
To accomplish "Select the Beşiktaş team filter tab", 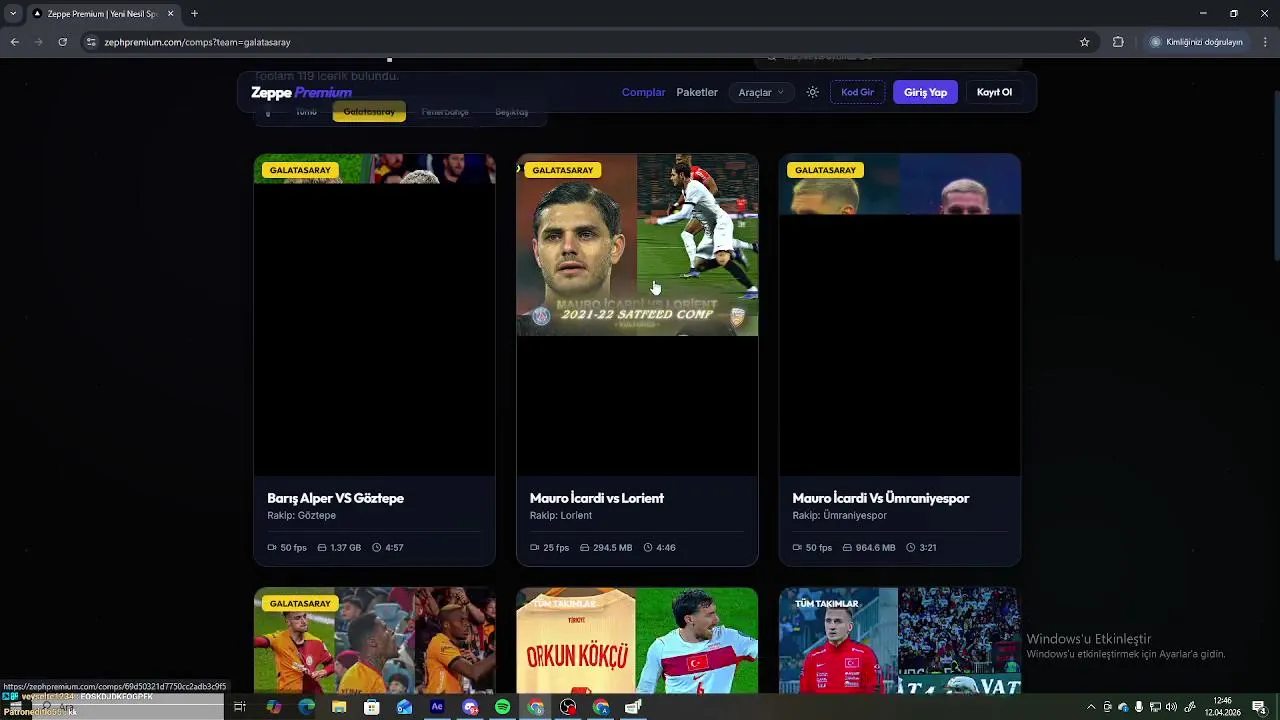I will click(x=511, y=112).
